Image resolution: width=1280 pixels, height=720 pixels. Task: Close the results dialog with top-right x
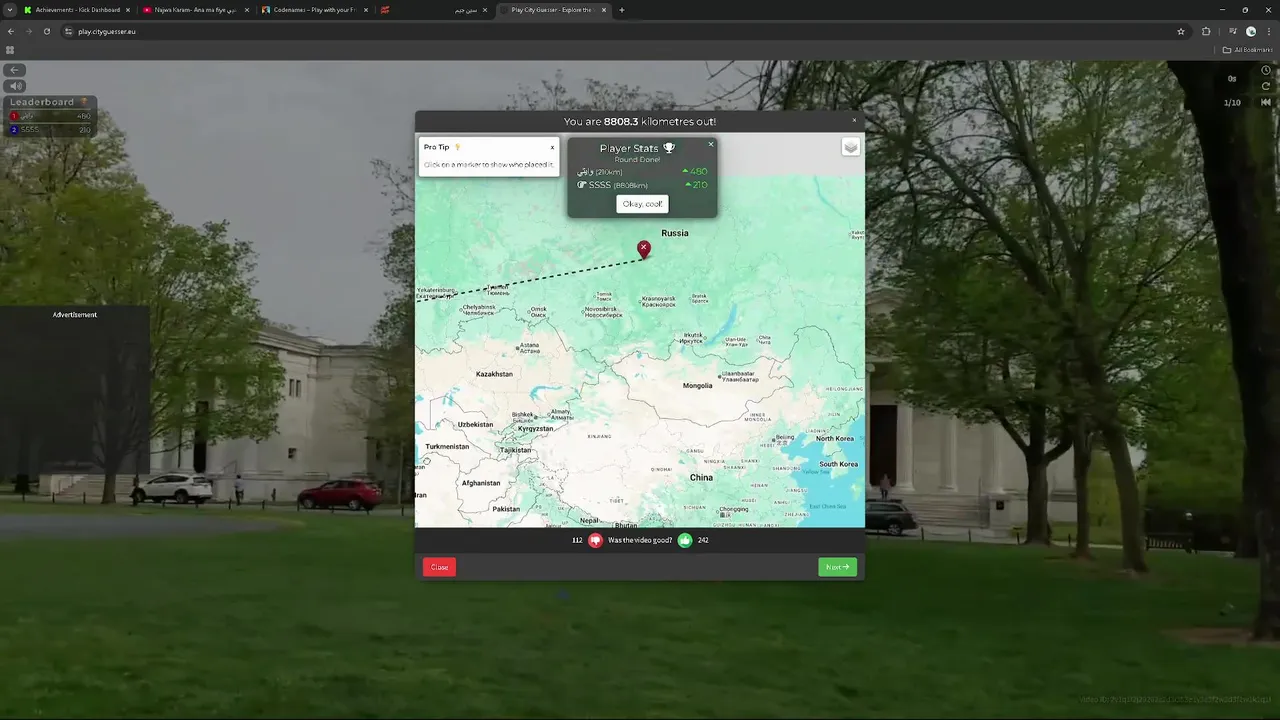pos(854,120)
